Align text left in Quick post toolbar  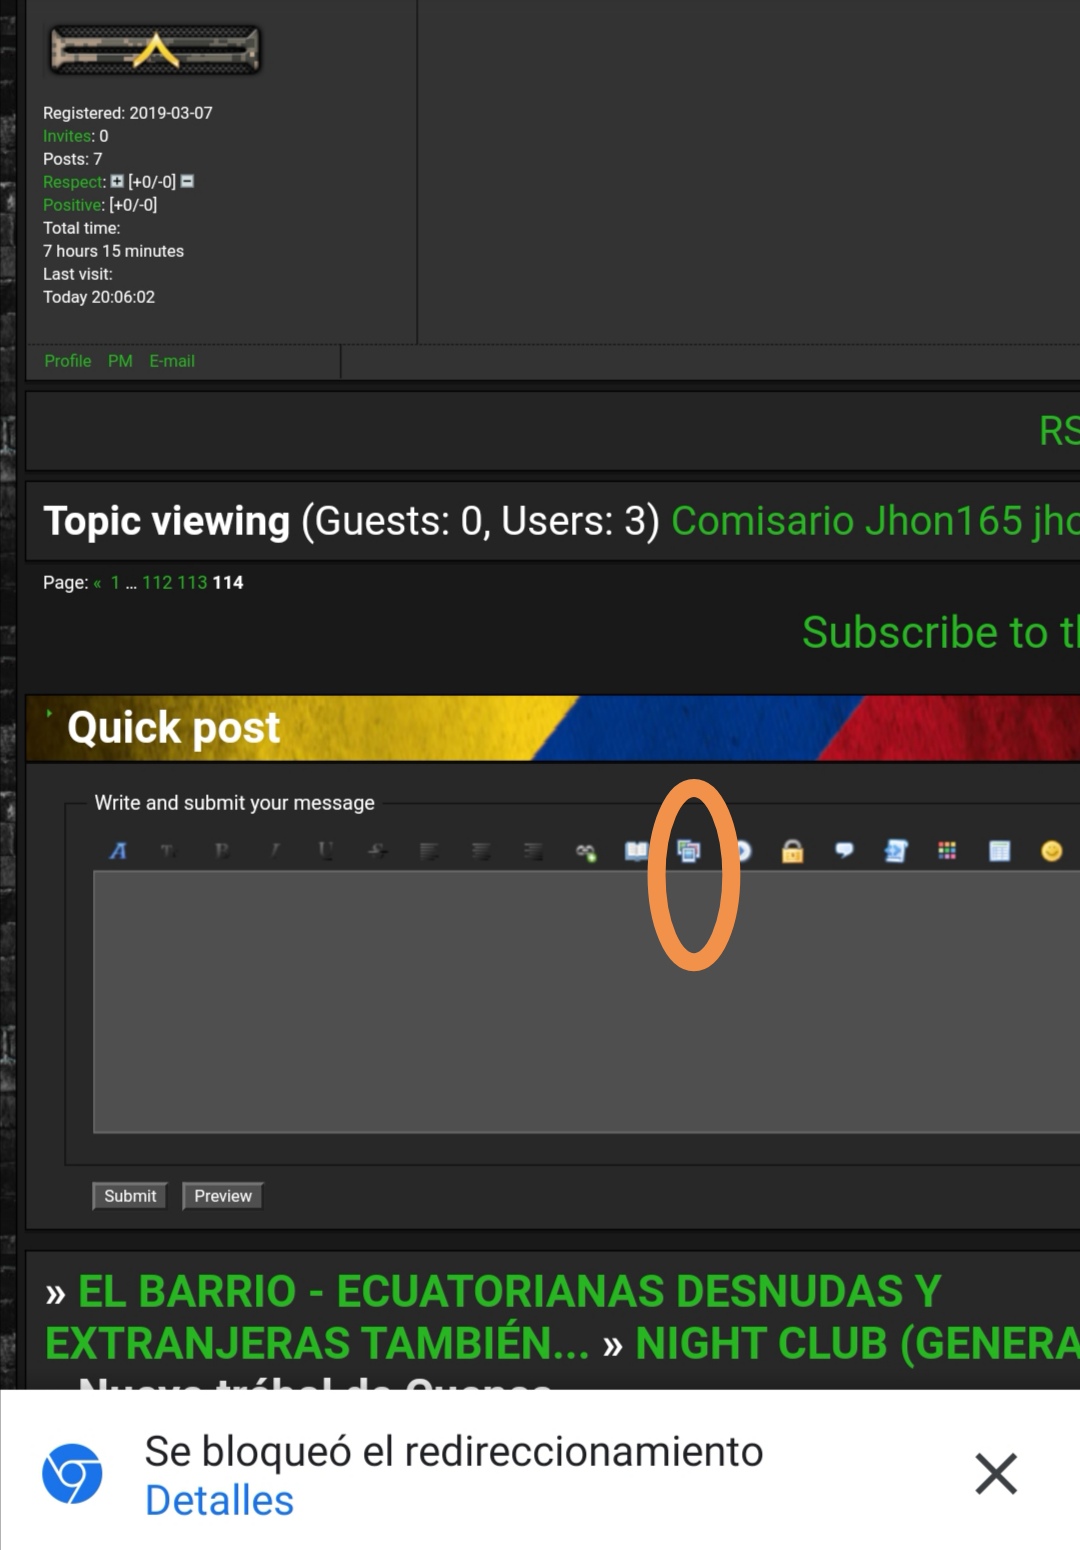(429, 851)
